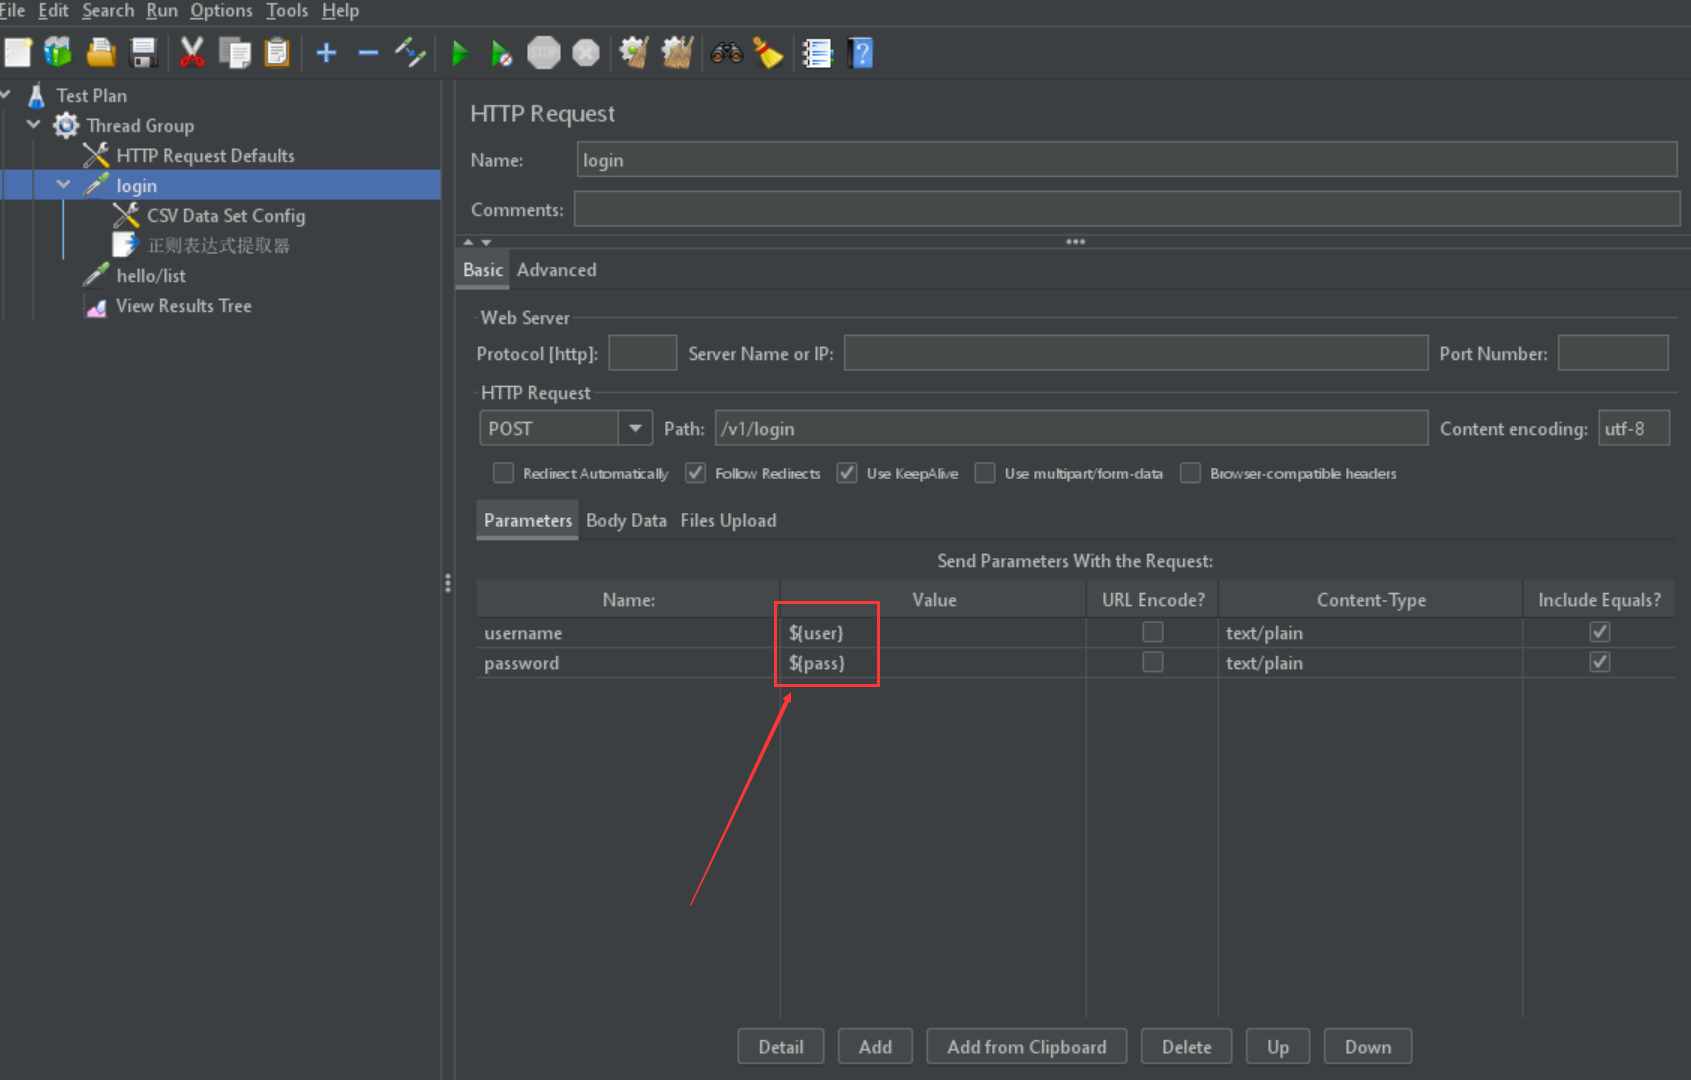This screenshot has height=1080, width=1691.
Task: Click Start no pauses icon
Action: [502, 53]
